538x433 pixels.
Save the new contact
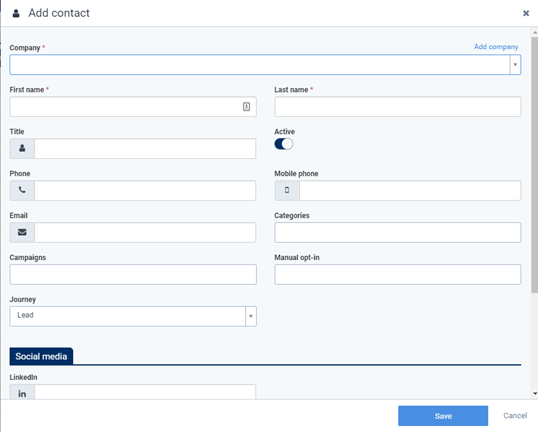pos(443,416)
